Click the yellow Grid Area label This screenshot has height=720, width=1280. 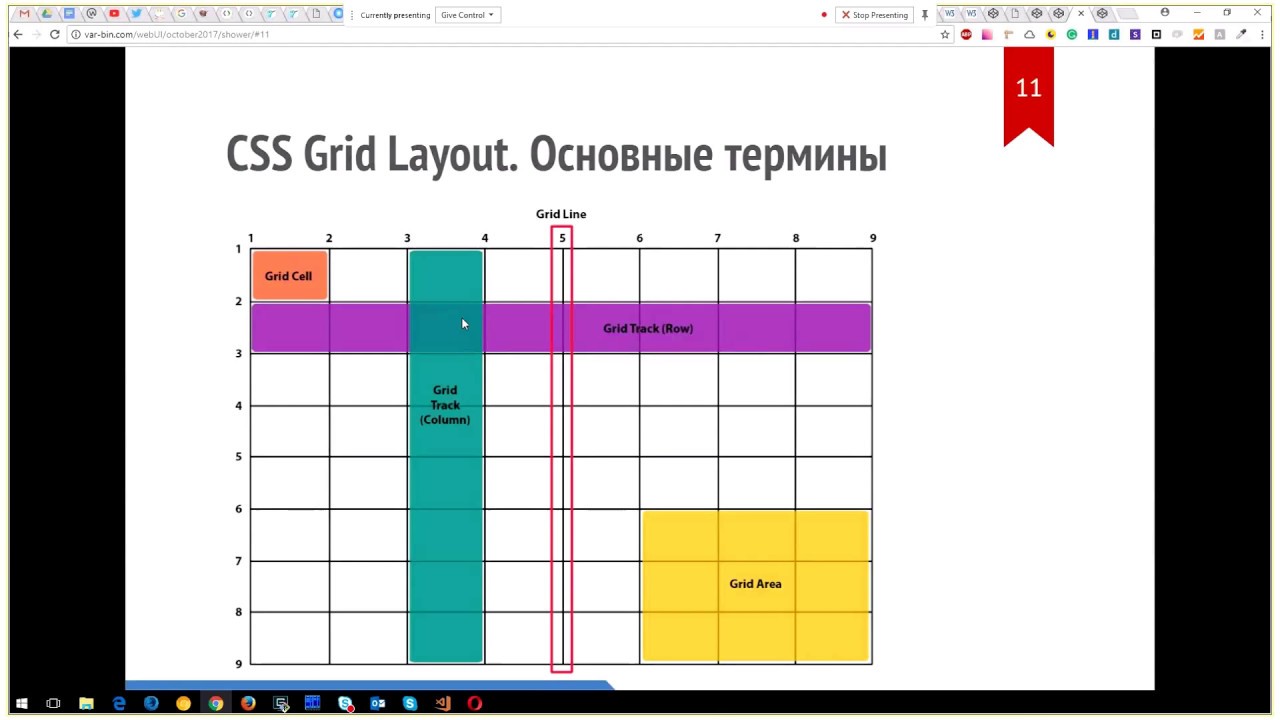point(755,584)
